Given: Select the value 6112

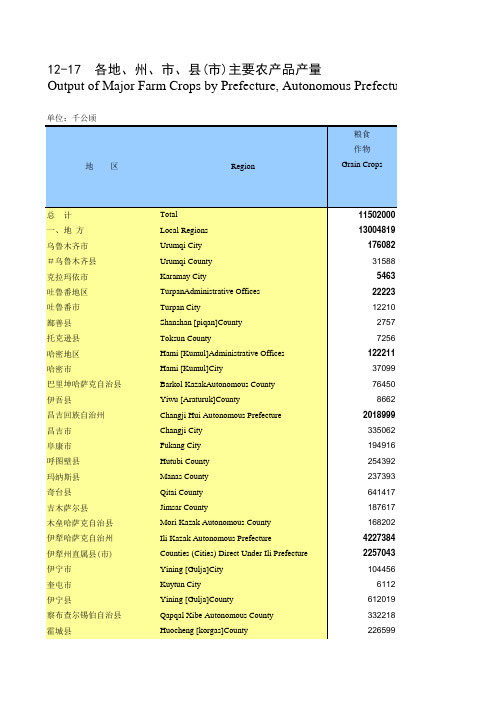Looking at the screenshot, I should coord(386,584).
